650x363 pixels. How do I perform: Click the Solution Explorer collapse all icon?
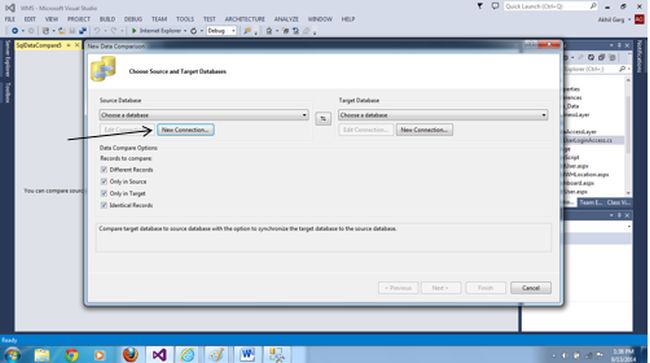coord(601,57)
